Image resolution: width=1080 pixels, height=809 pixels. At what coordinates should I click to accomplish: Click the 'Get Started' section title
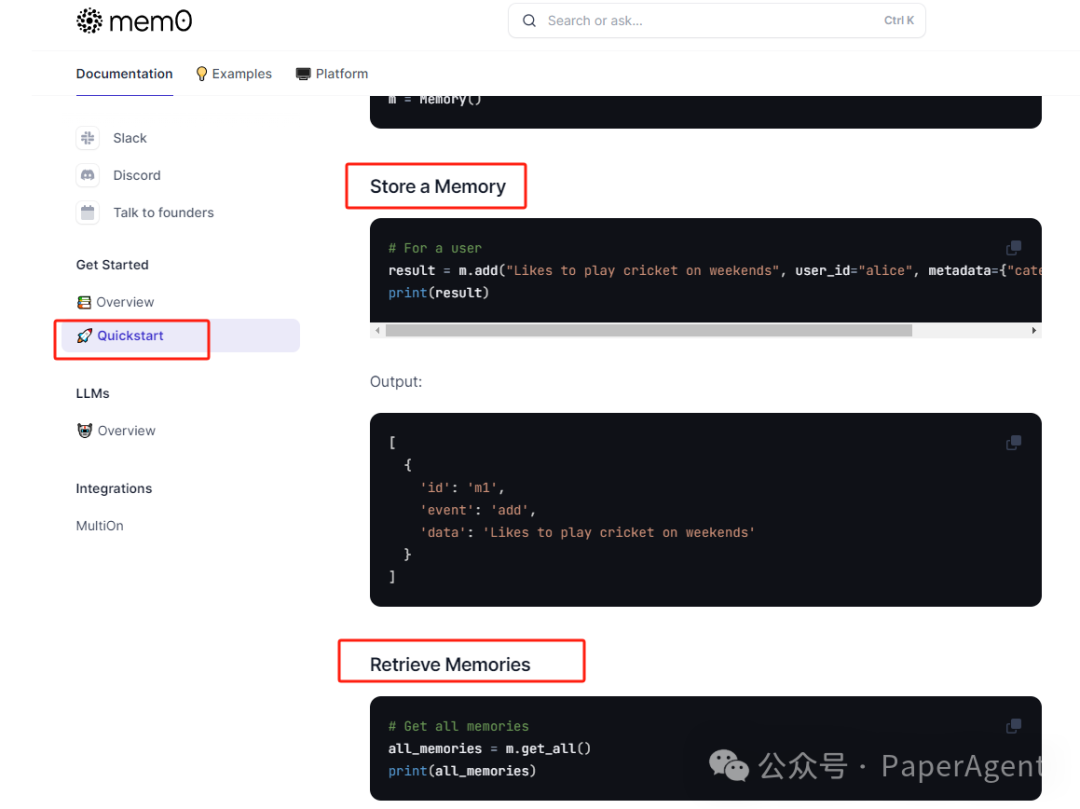click(x=112, y=264)
